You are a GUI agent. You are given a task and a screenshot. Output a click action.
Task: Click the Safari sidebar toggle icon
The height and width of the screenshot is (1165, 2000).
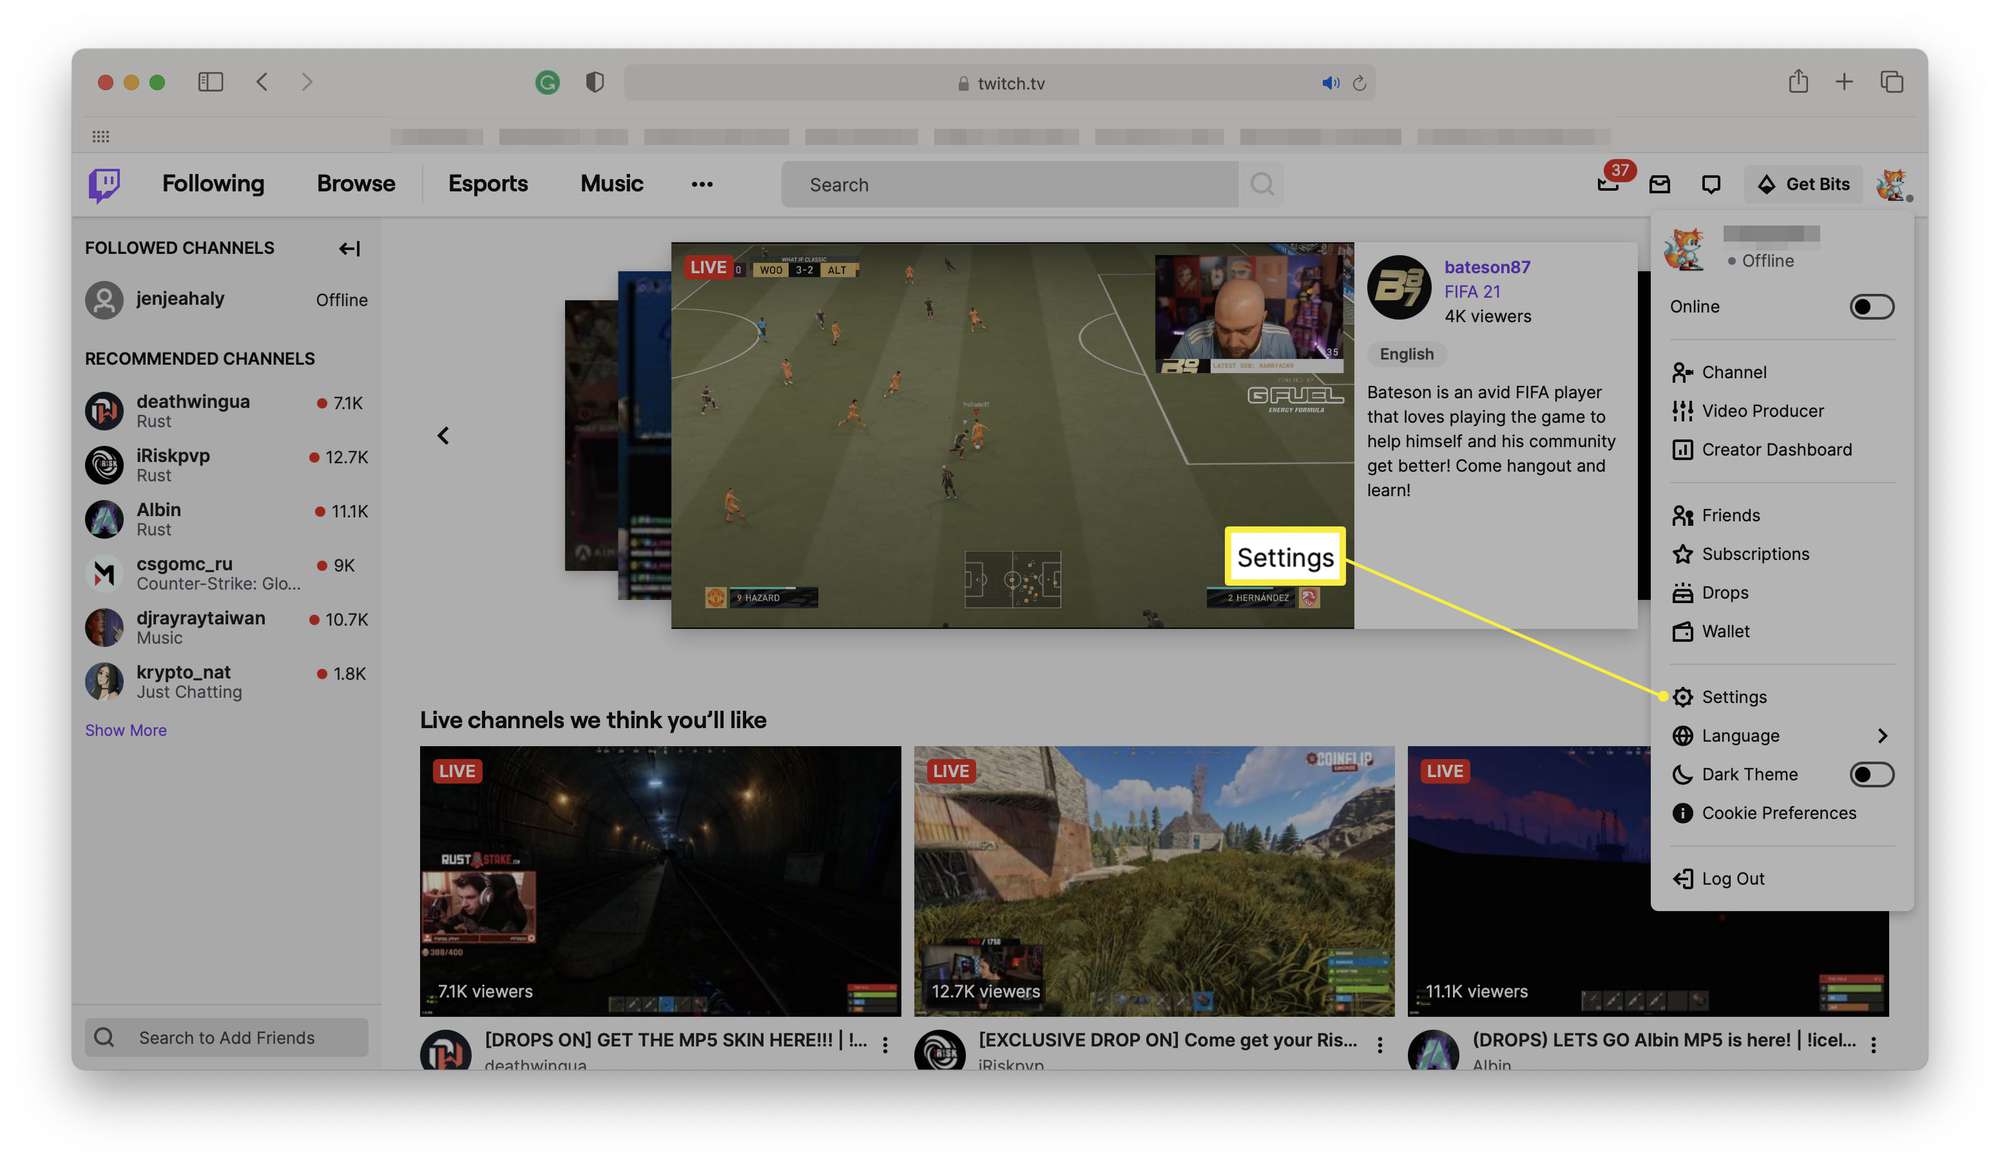[210, 82]
